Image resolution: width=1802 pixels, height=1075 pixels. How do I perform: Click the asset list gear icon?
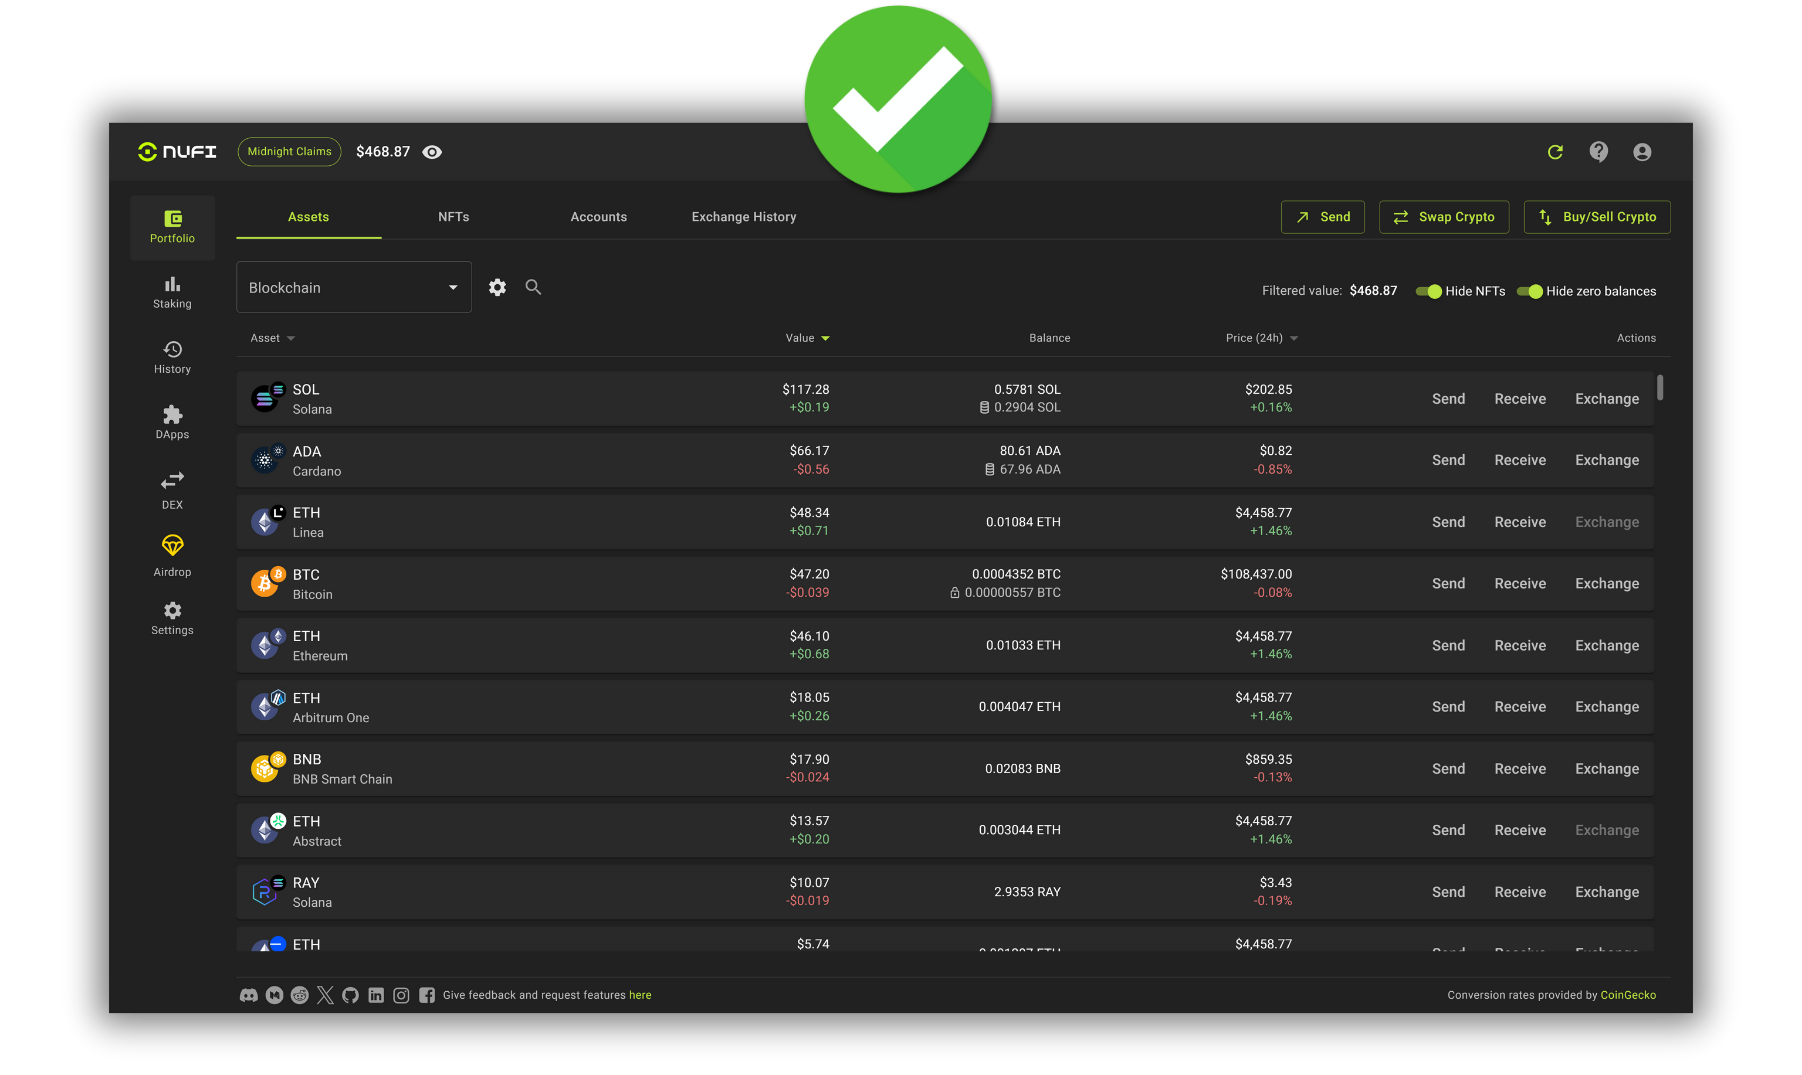coord(497,287)
